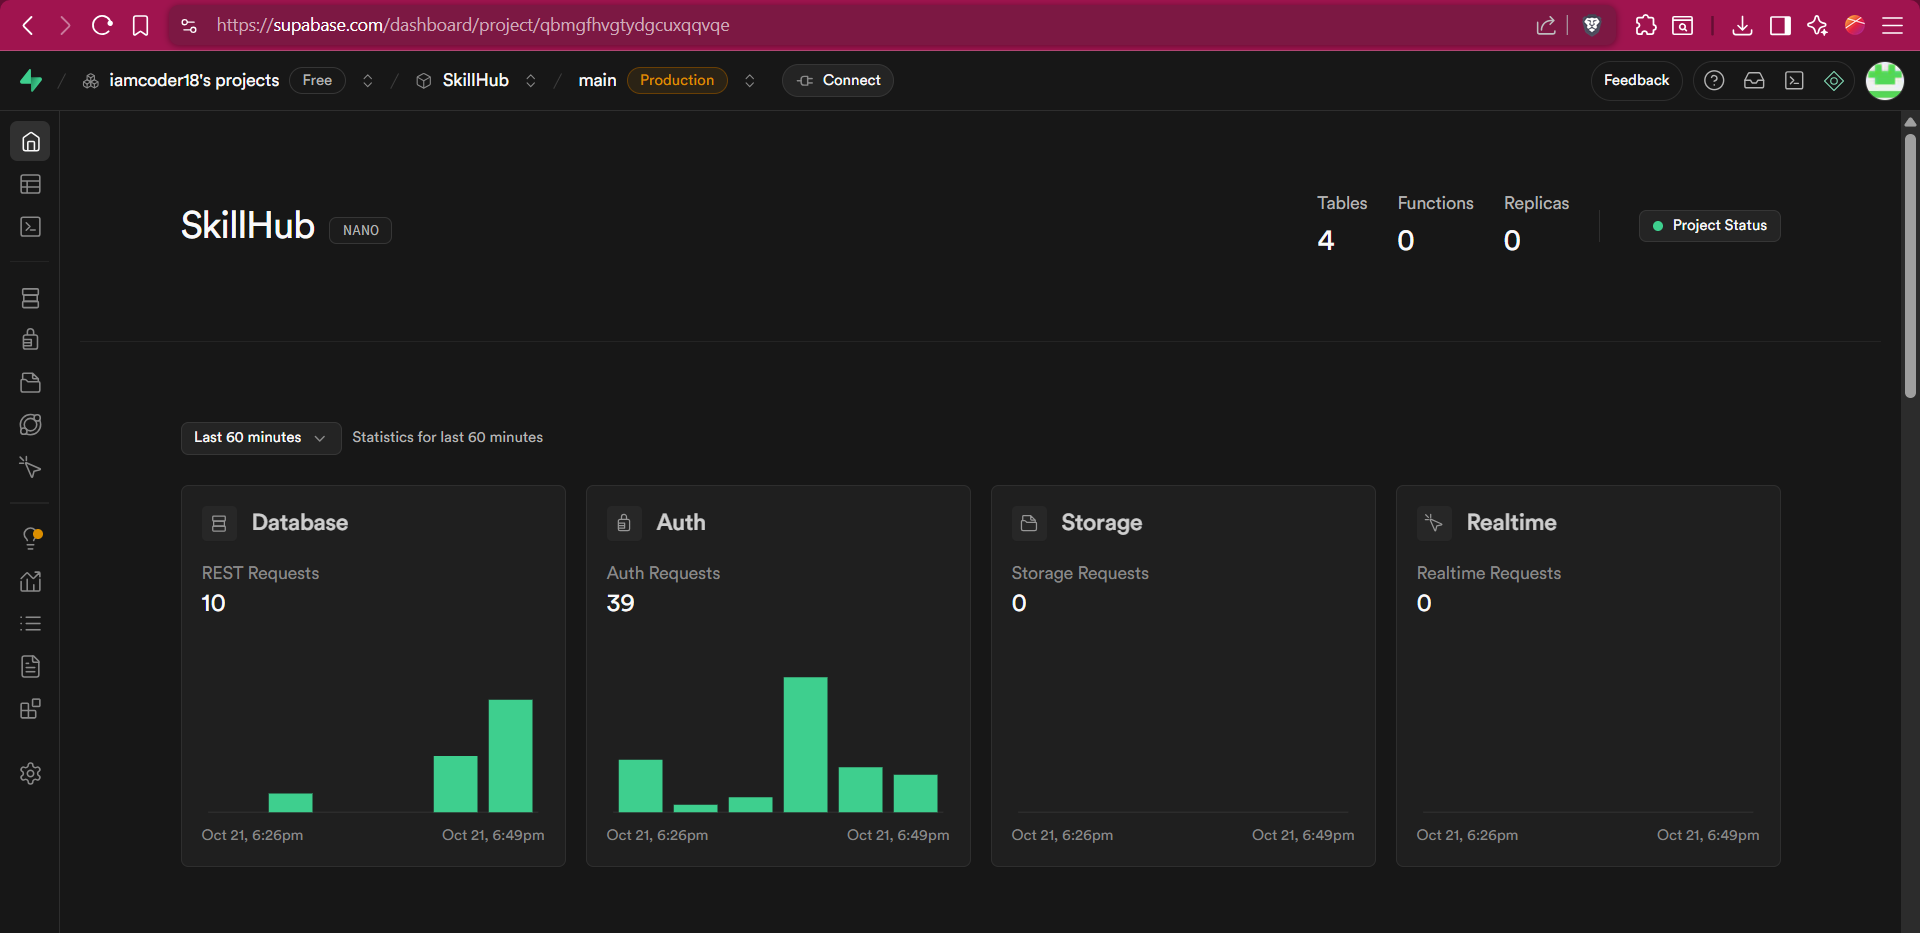
Task: Open Authentication from the sidebar lock icon
Action: 31,340
